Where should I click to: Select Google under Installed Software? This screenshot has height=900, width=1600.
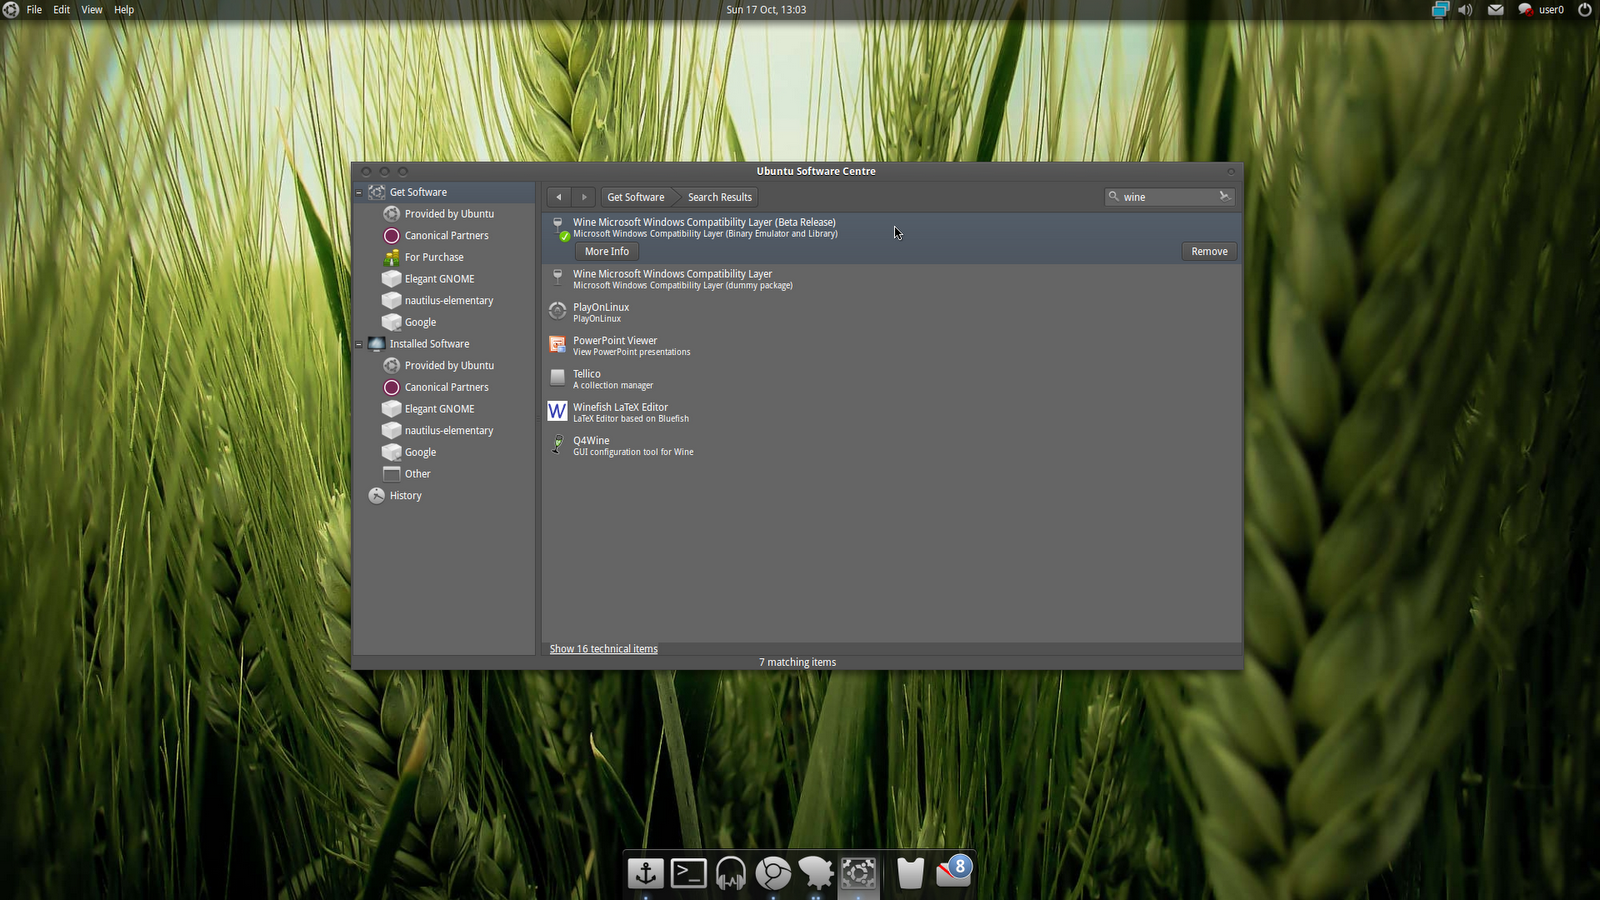[x=420, y=453]
